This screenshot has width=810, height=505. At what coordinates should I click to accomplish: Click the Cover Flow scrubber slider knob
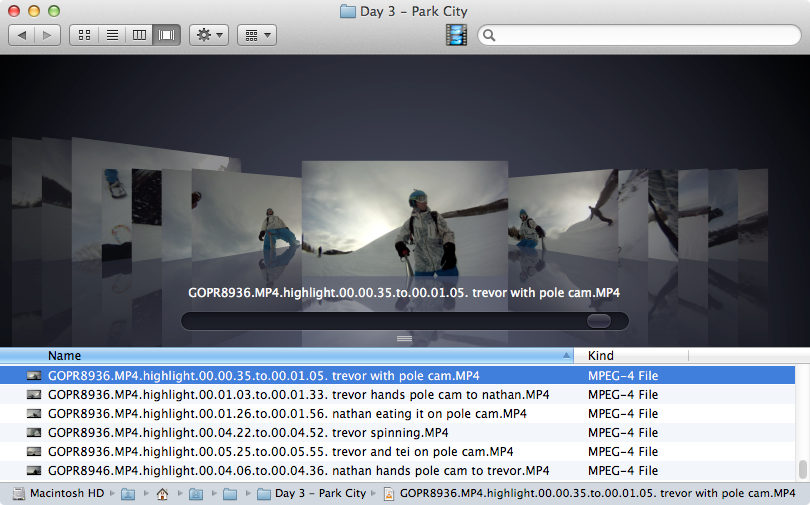click(x=598, y=321)
